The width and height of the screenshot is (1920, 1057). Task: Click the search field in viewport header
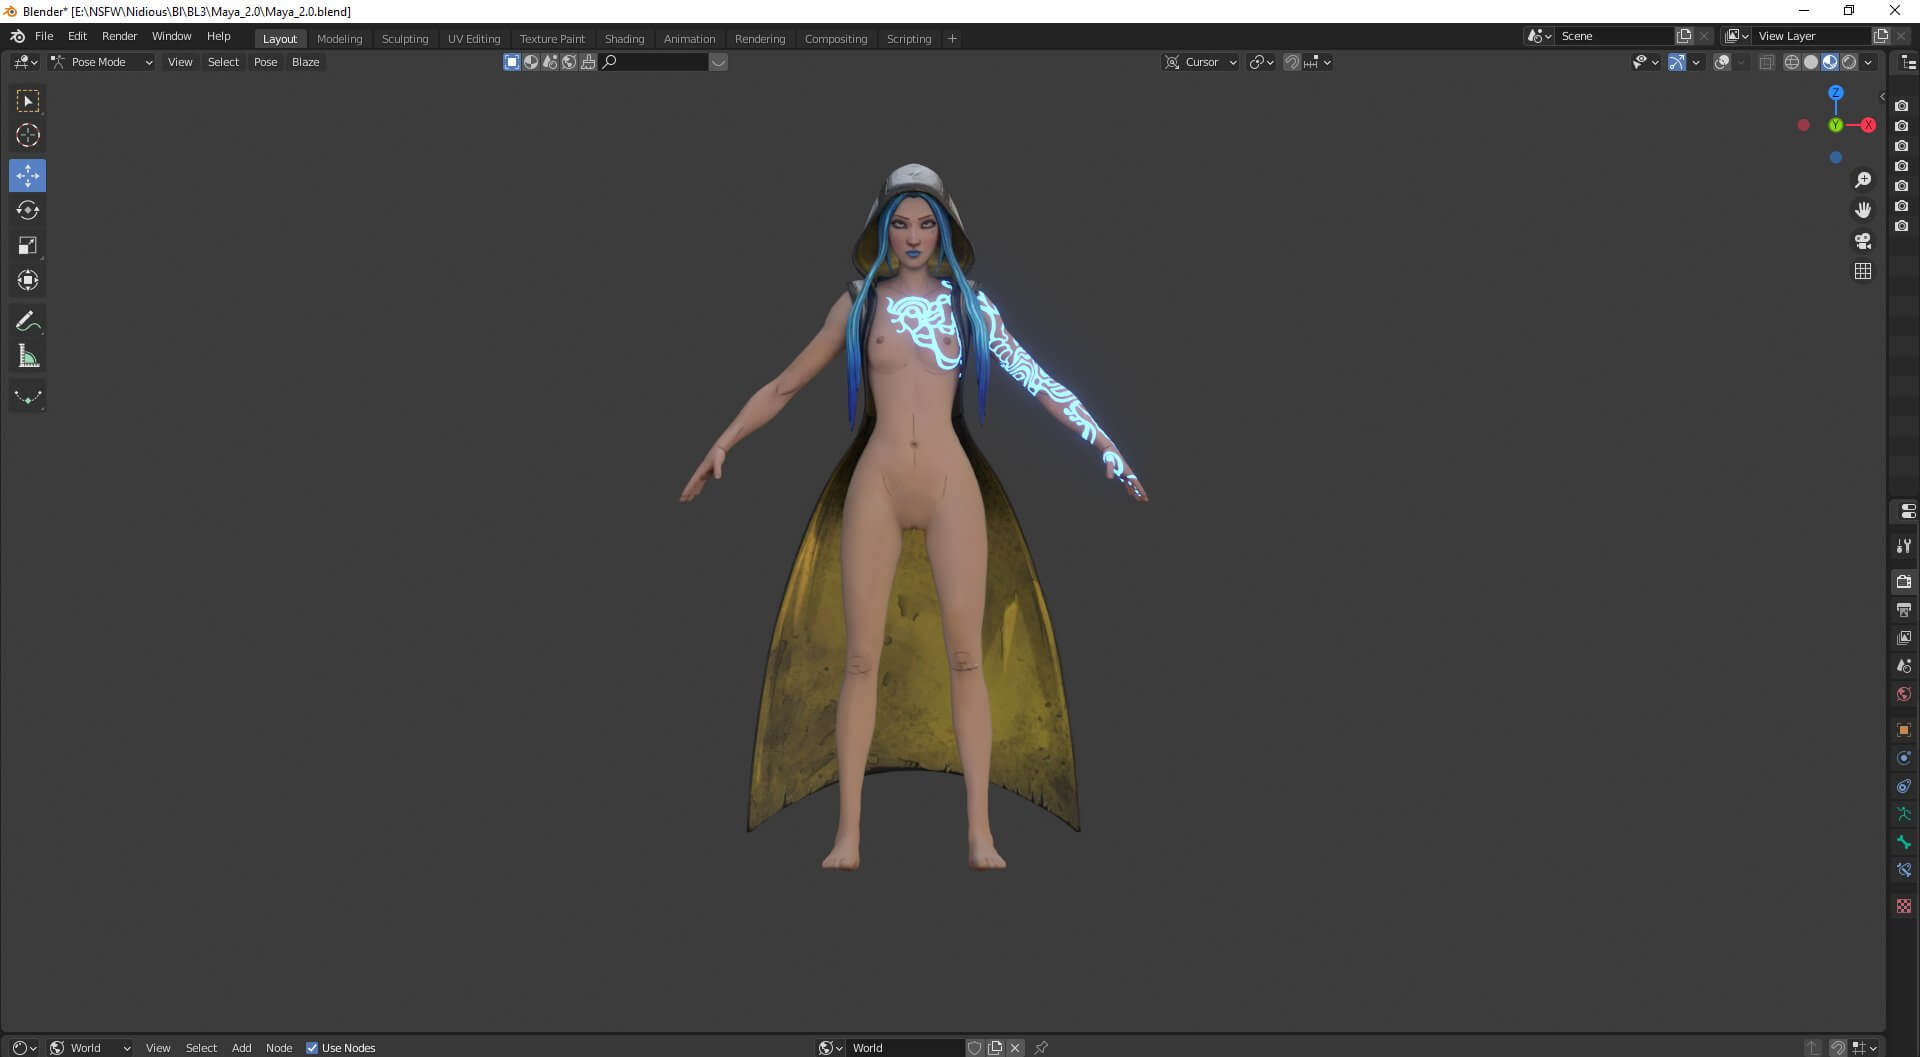point(654,62)
